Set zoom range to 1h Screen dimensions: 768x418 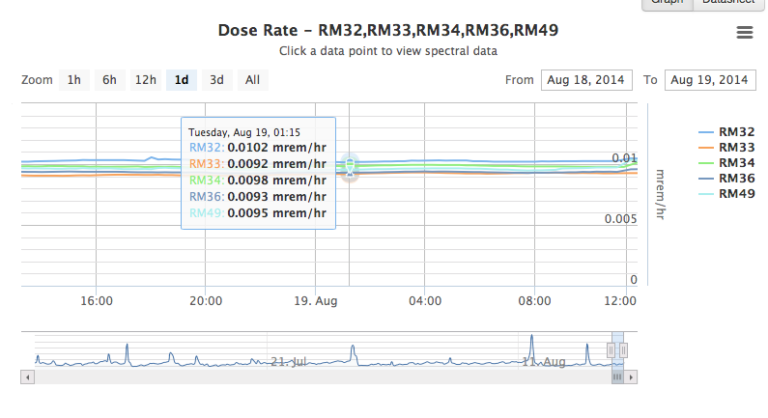click(x=73, y=80)
